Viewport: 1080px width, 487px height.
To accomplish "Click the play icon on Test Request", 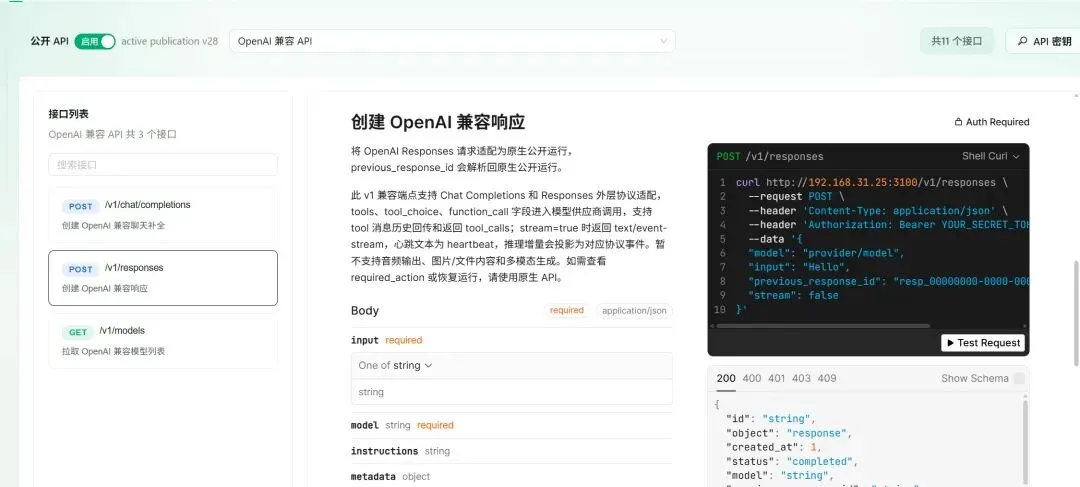I will (x=951, y=342).
